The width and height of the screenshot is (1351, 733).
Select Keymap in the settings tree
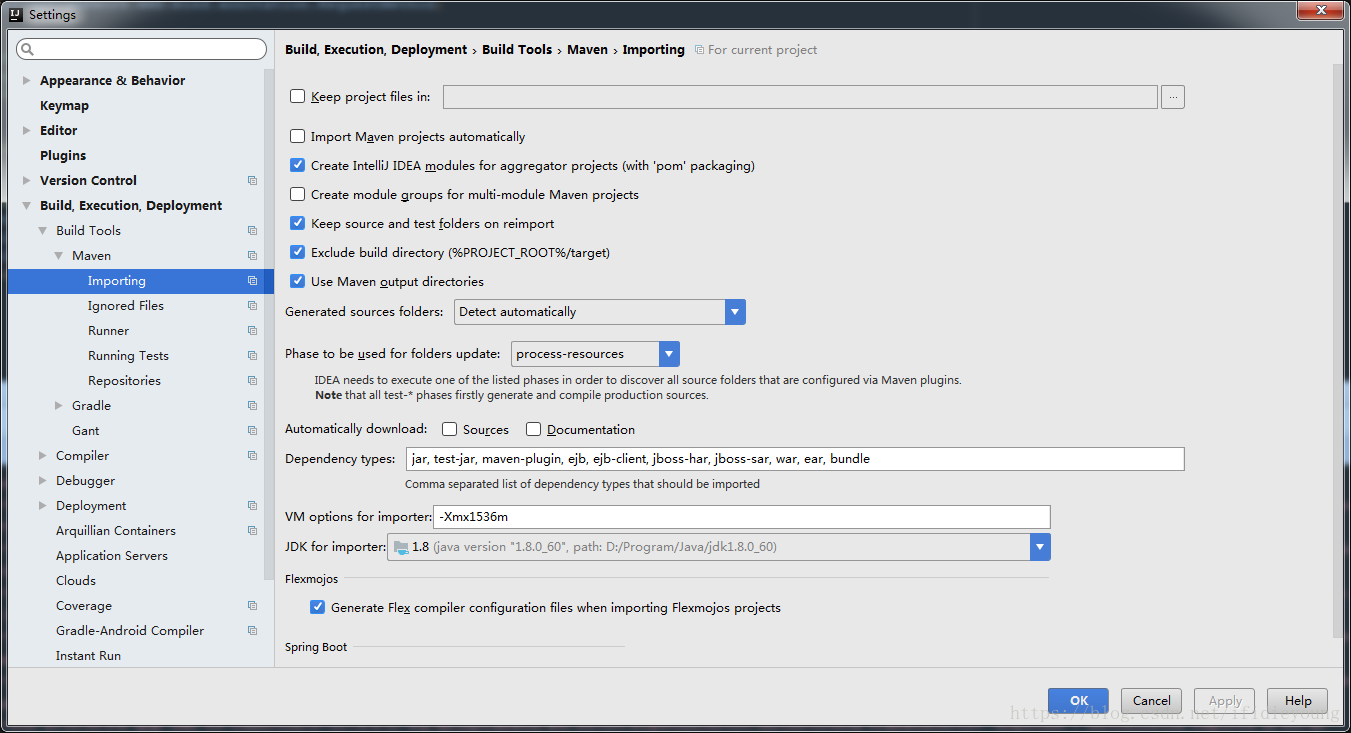click(x=64, y=106)
